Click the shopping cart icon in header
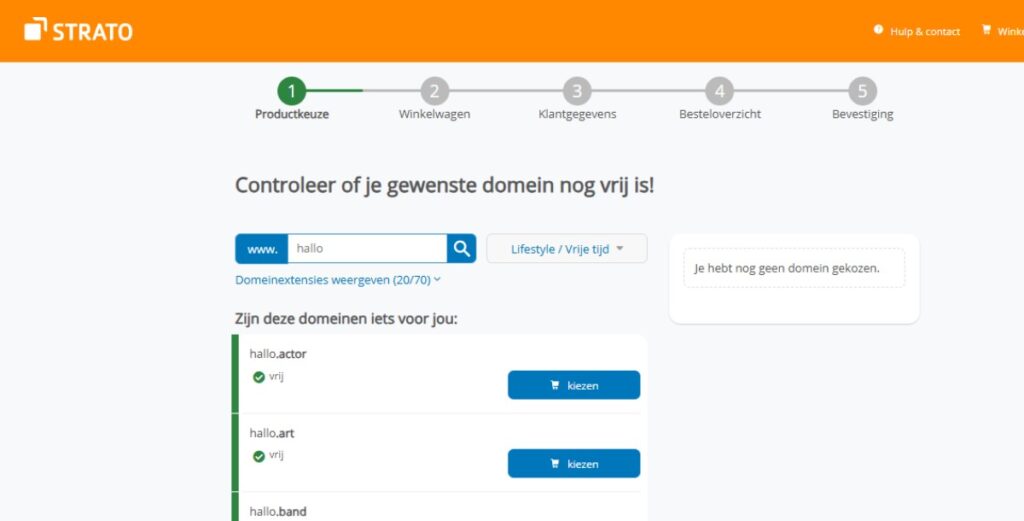The width and height of the screenshot is (1024, 521). point(986,30)
